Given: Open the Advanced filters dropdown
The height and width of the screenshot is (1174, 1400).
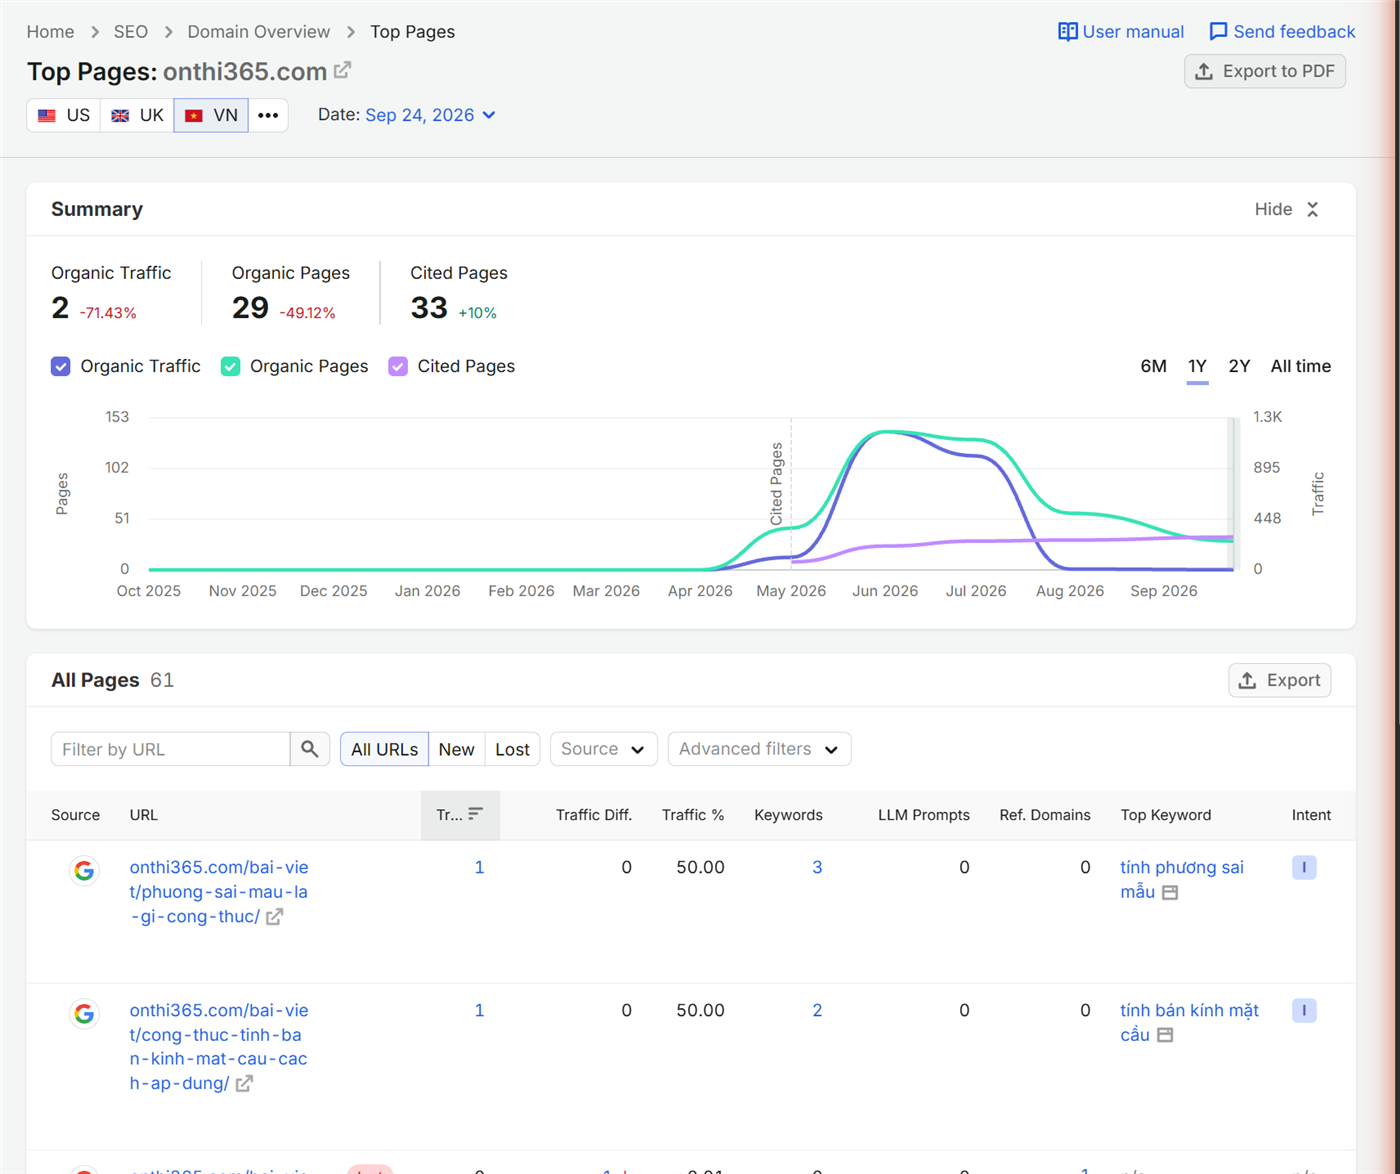Looking at the screenshot, I should tap(759, 749).
